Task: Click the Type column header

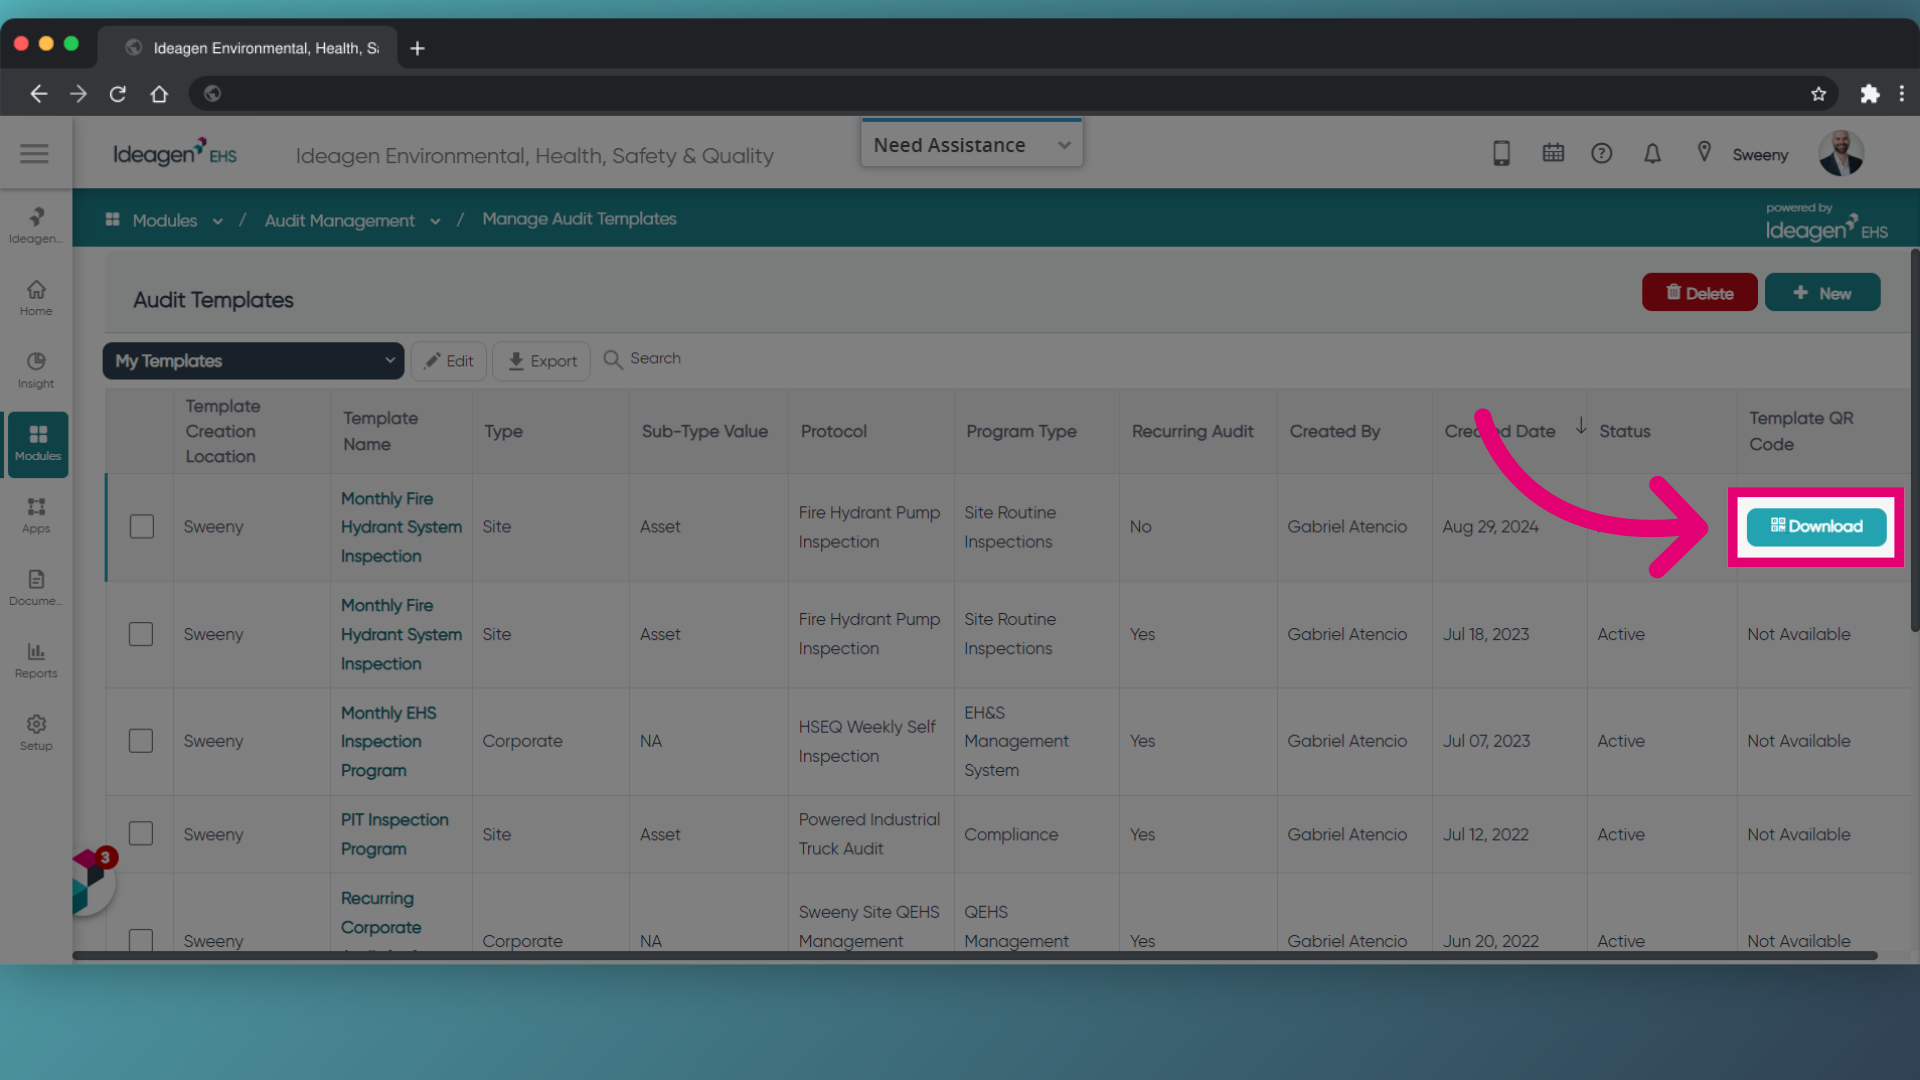Action: 503,431
